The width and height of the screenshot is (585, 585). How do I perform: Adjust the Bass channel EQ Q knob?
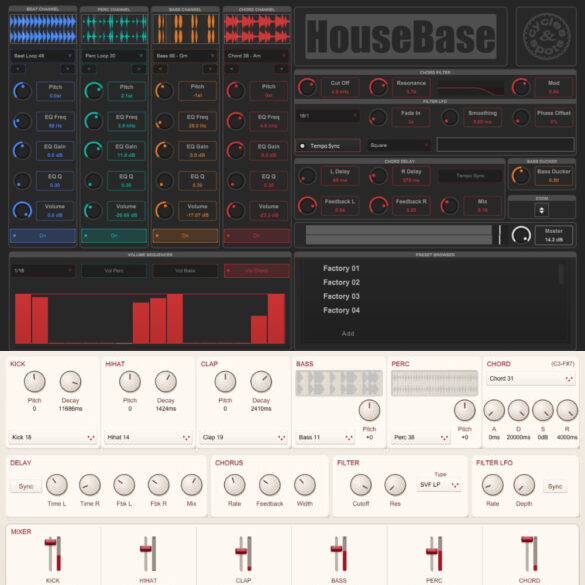pyautogui.click(x=165, y=181)
